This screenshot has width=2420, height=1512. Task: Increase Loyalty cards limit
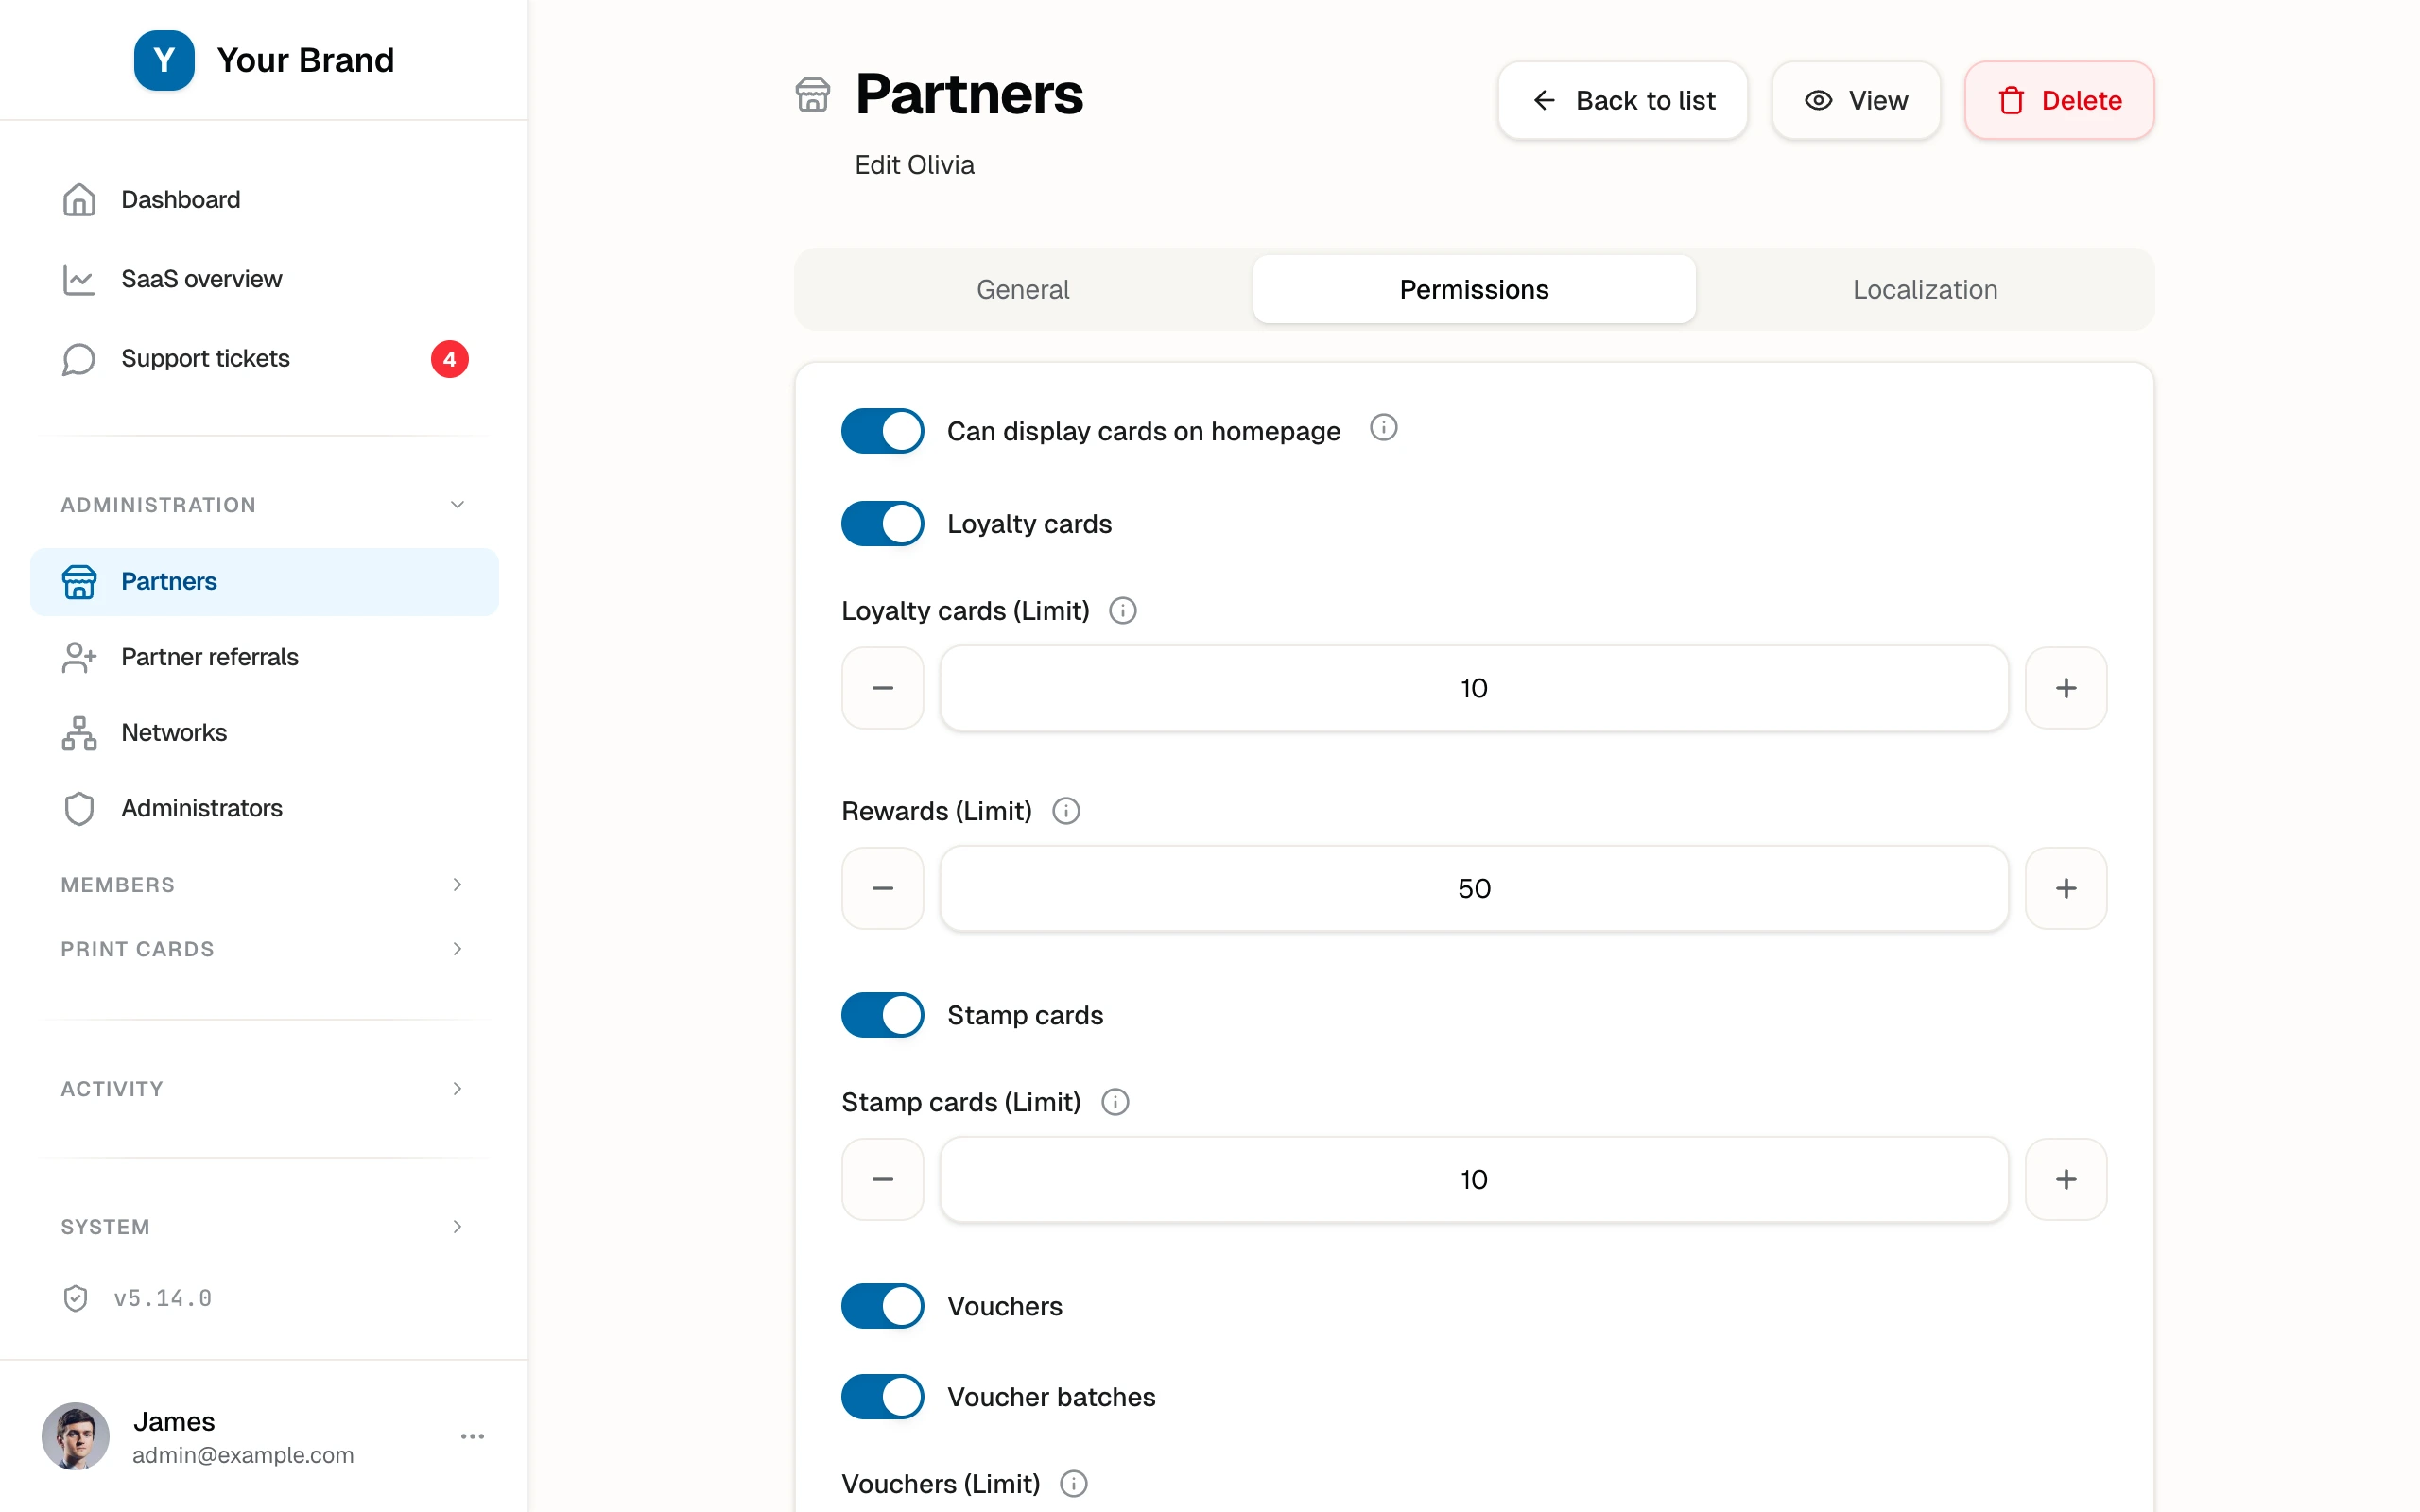point(2066,688)
